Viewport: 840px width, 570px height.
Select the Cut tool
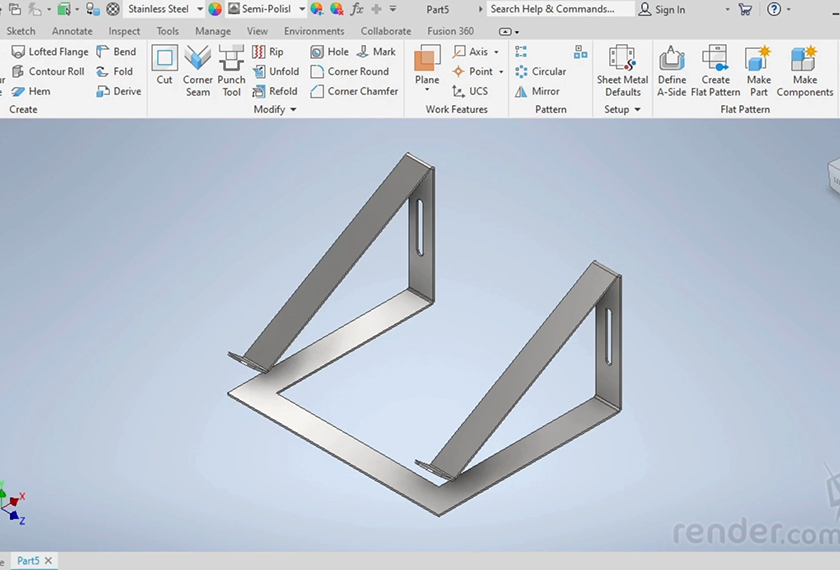(164, 66)
